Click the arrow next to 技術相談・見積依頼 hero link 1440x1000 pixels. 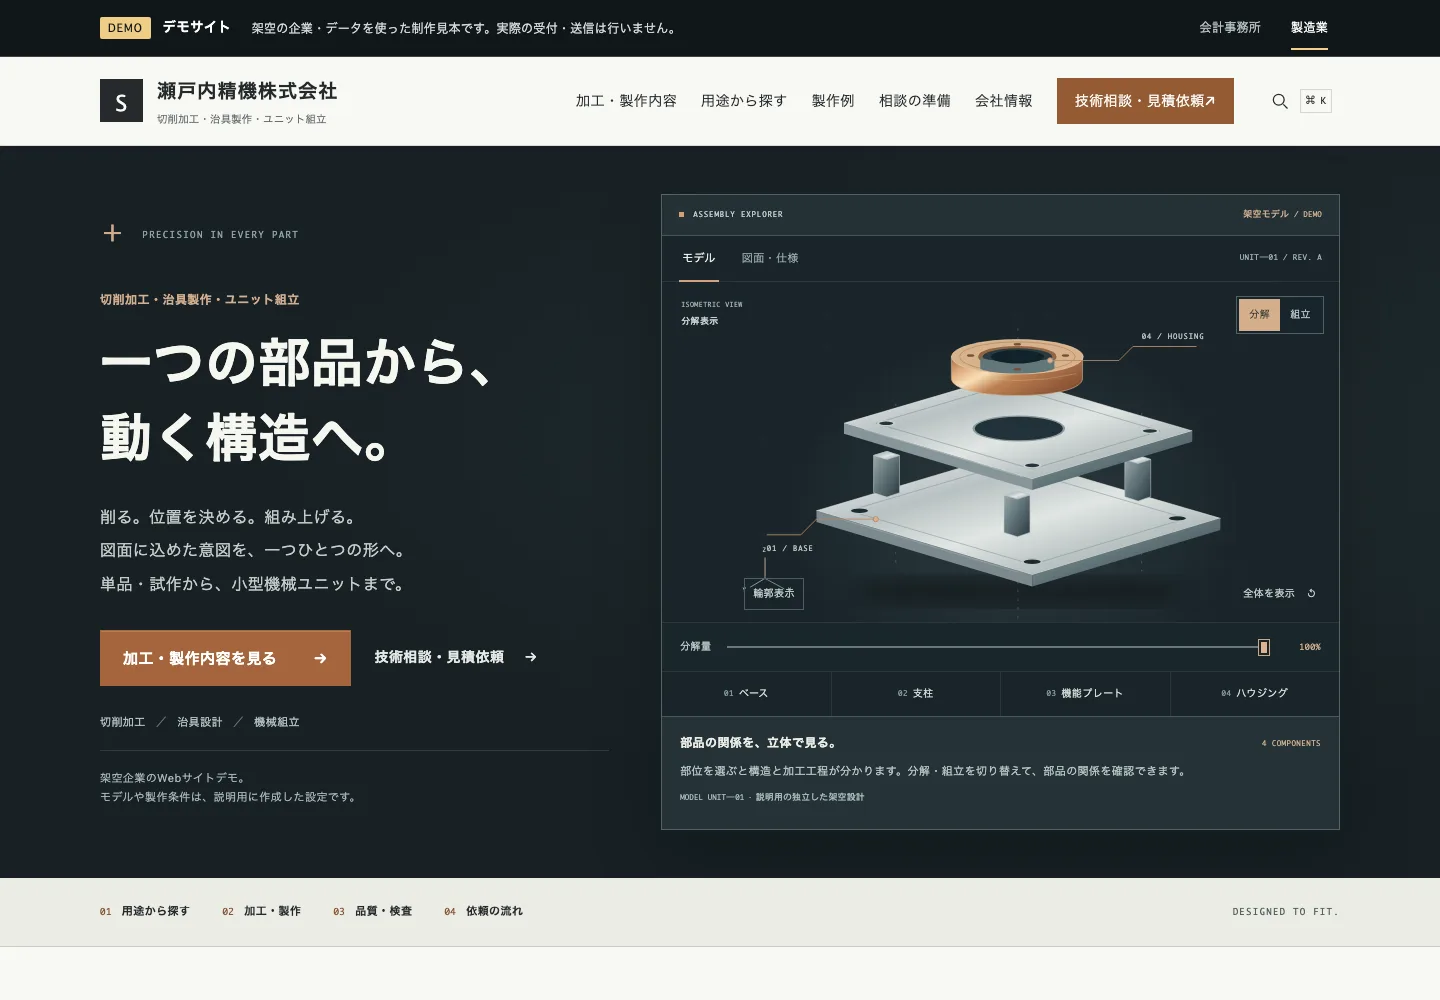coord(531,657)
